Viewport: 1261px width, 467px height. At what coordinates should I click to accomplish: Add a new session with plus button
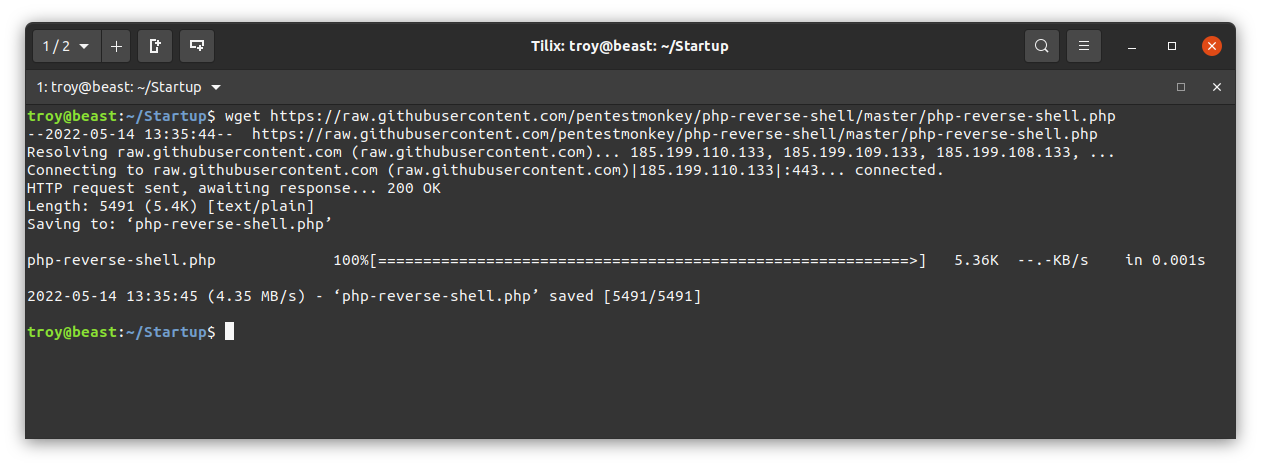click(116, 46)
